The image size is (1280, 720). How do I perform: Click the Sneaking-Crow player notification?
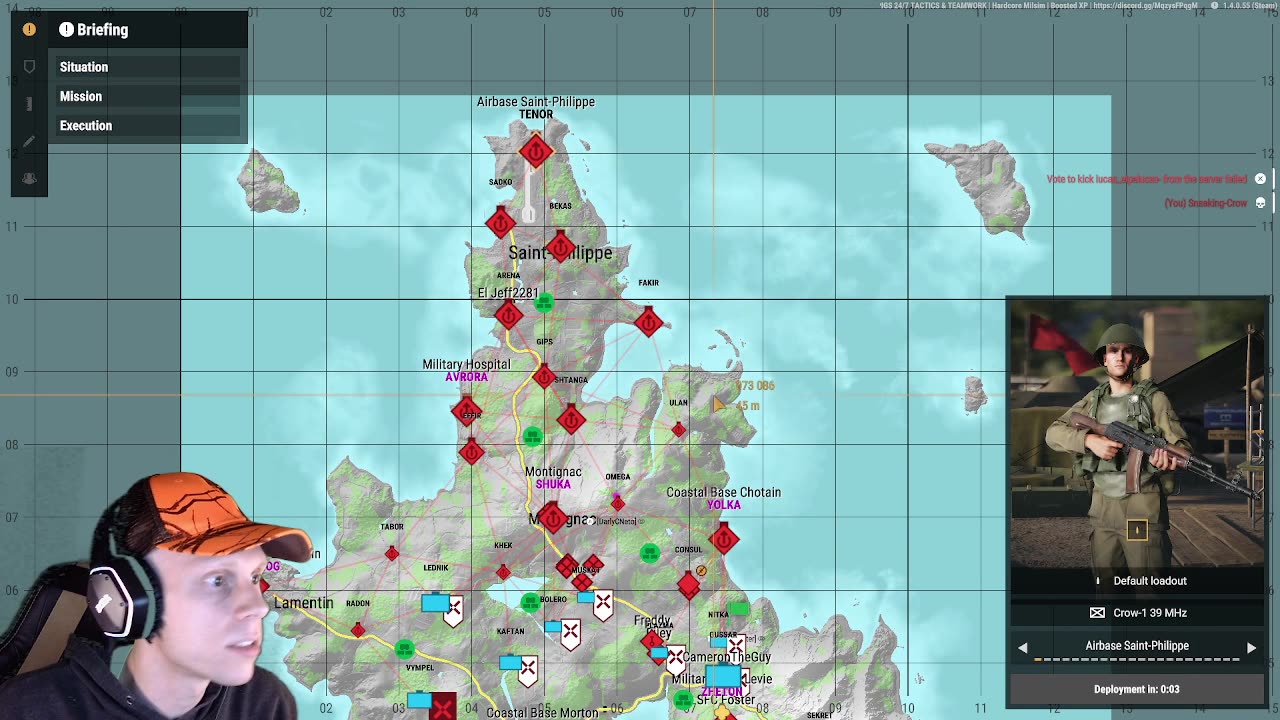pos(1206,203)
